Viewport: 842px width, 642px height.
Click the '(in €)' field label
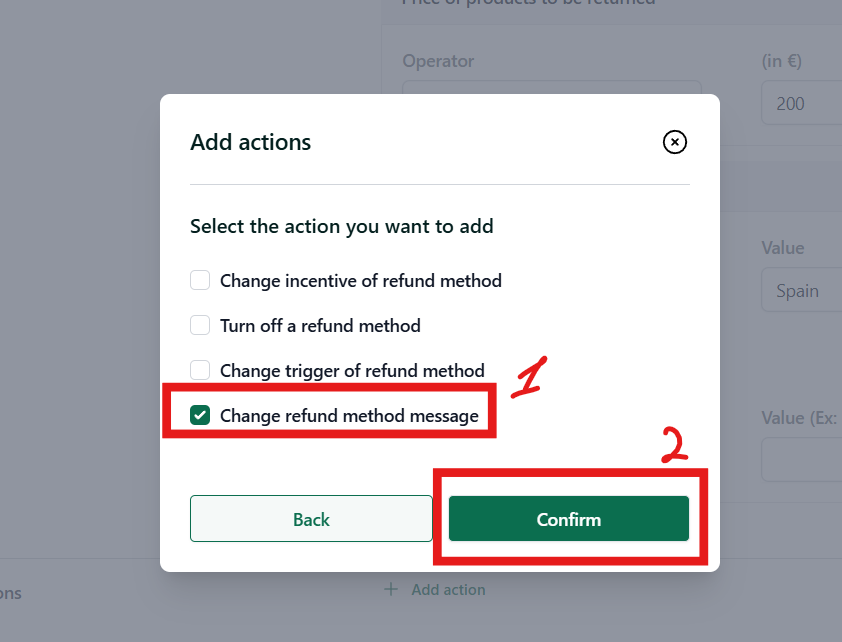(782, 61)
